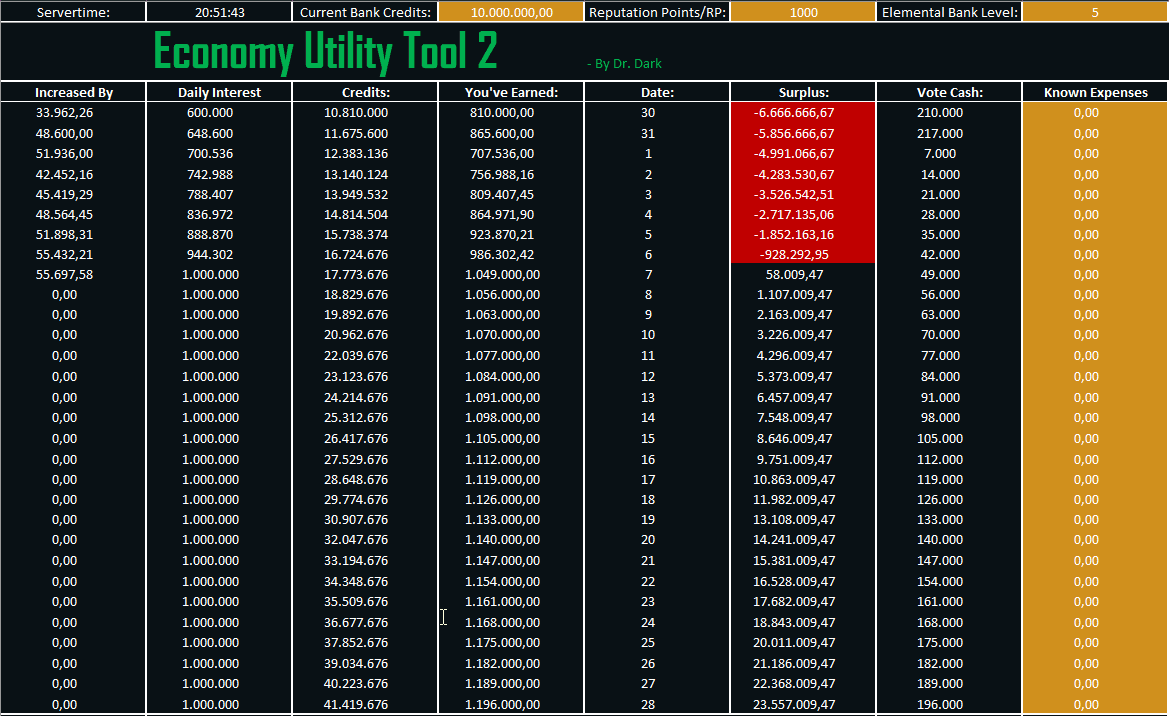Click the 'Known Expenses' column header
This screenshot has height=716, width=1169.
[1095, 92]
